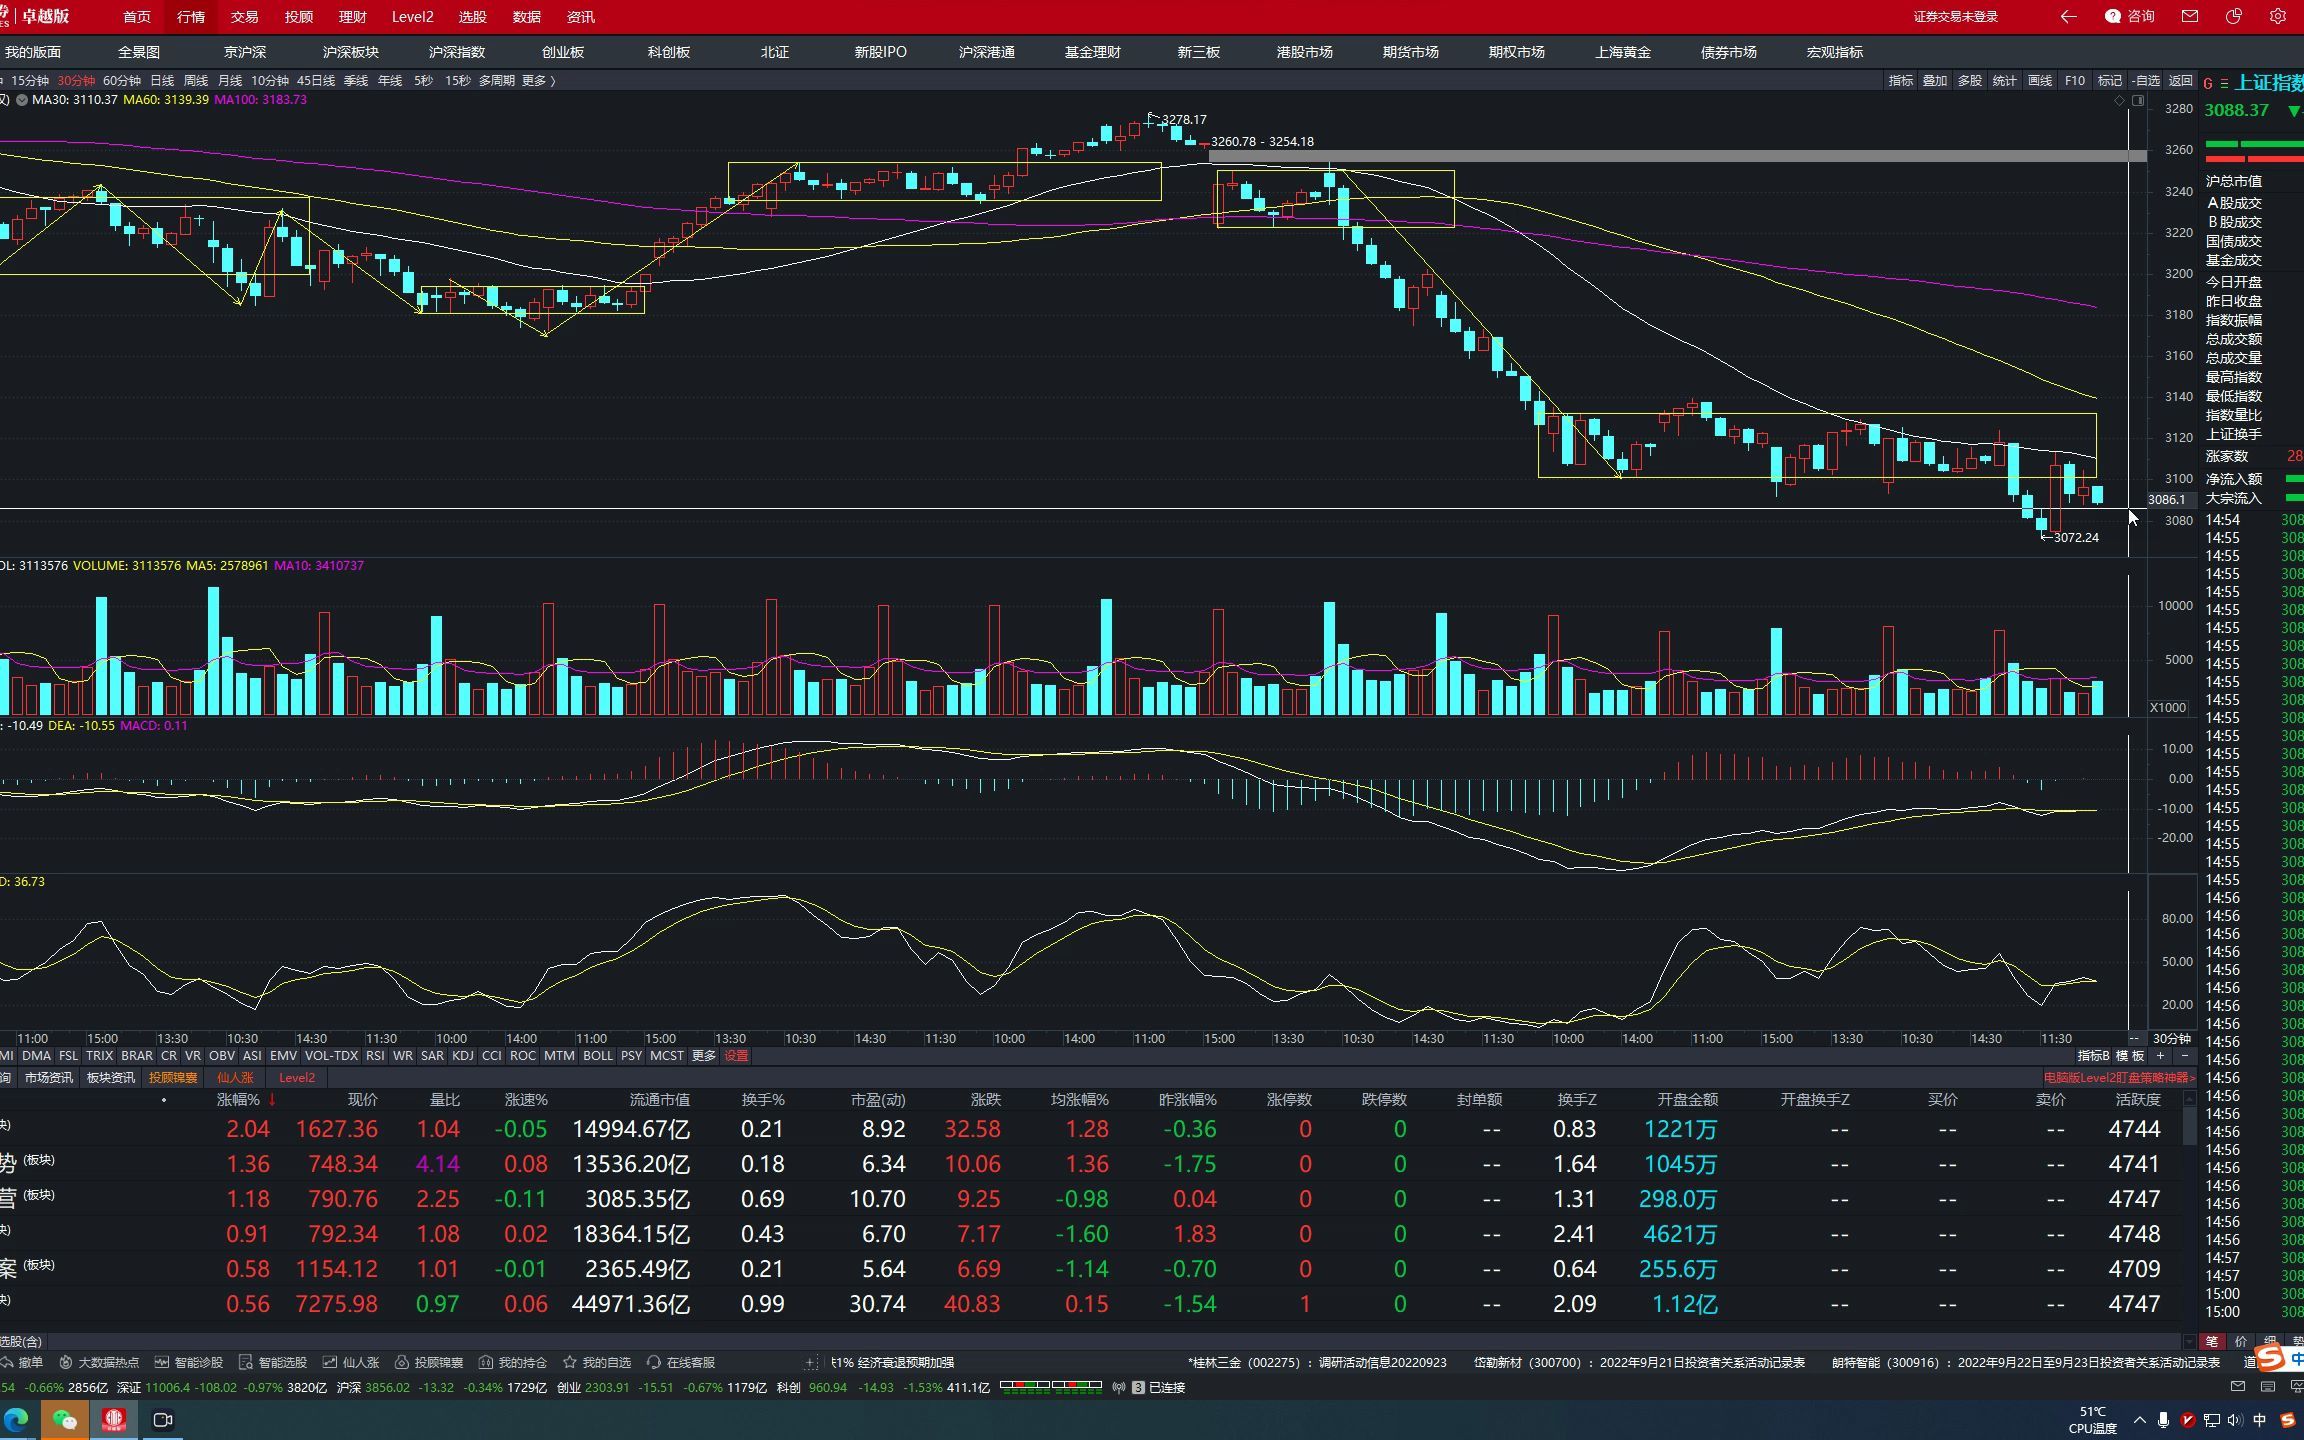Screen dimensions: 2304x1440
Task: Open the 模板 template selector
Action: click(x=2130, y=1055)
